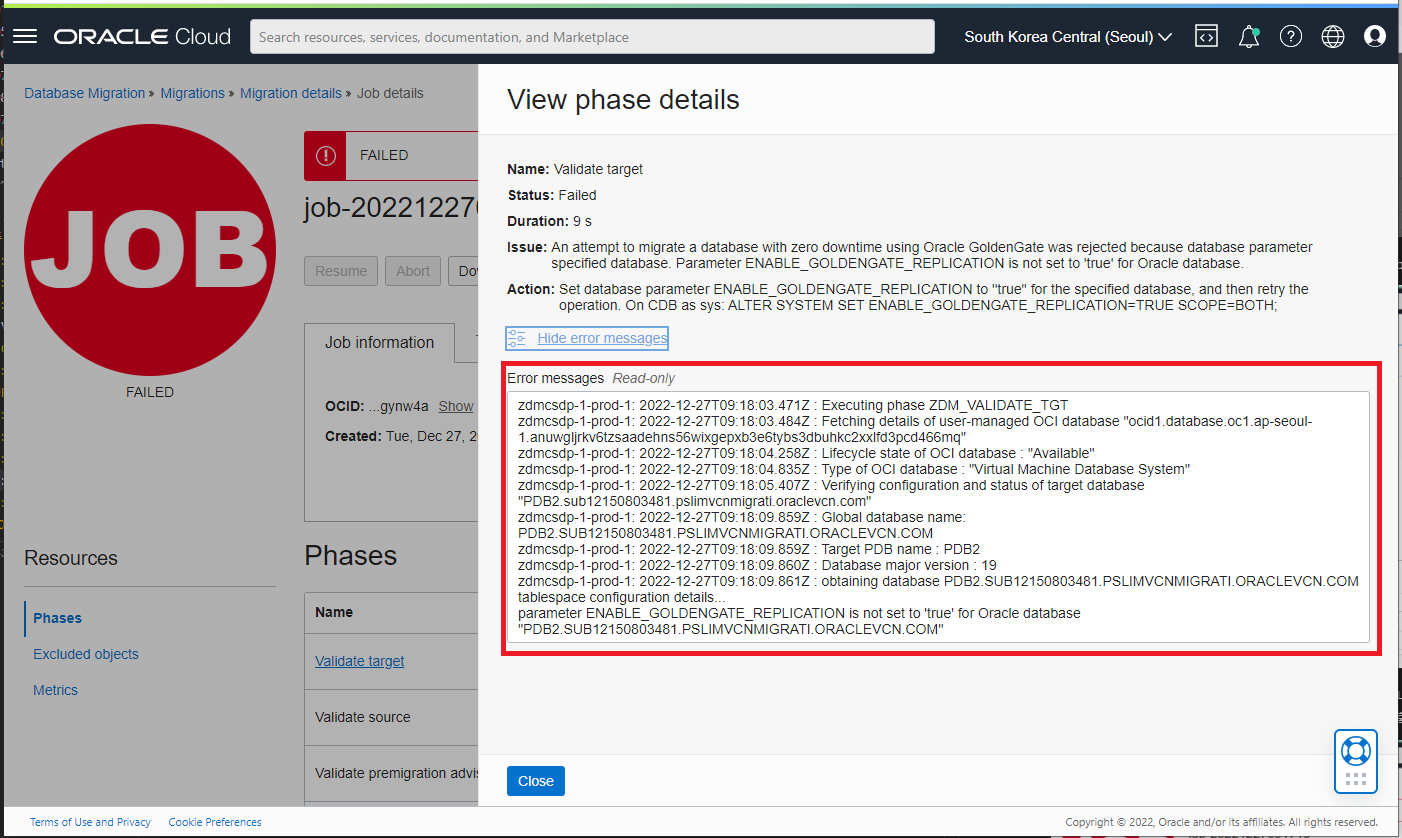Click the Name column header
The image size is (1402, 838).
point(334,612)
